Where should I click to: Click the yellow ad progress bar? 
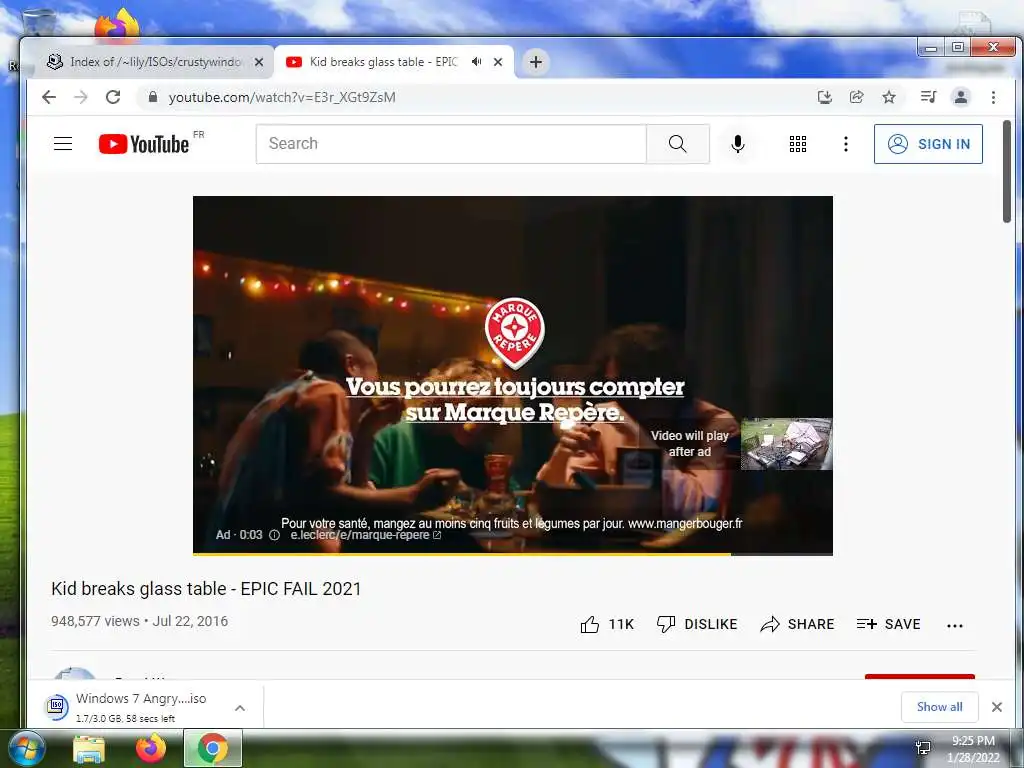(x=513, y=554)
